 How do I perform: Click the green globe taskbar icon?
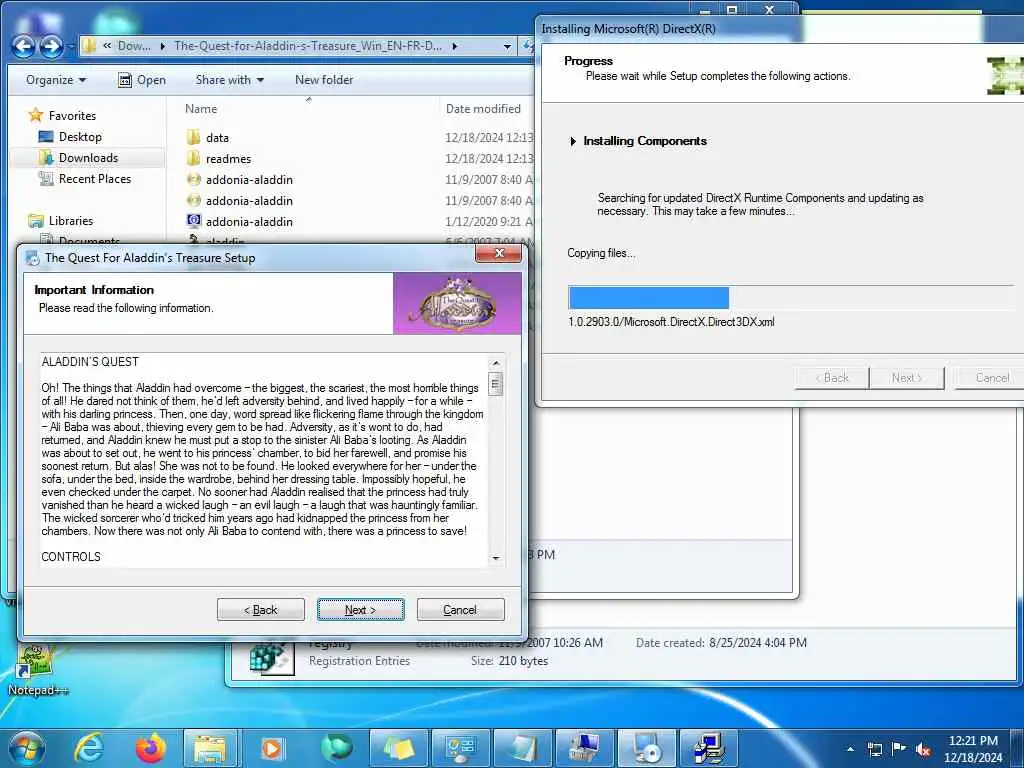point(336,748)
